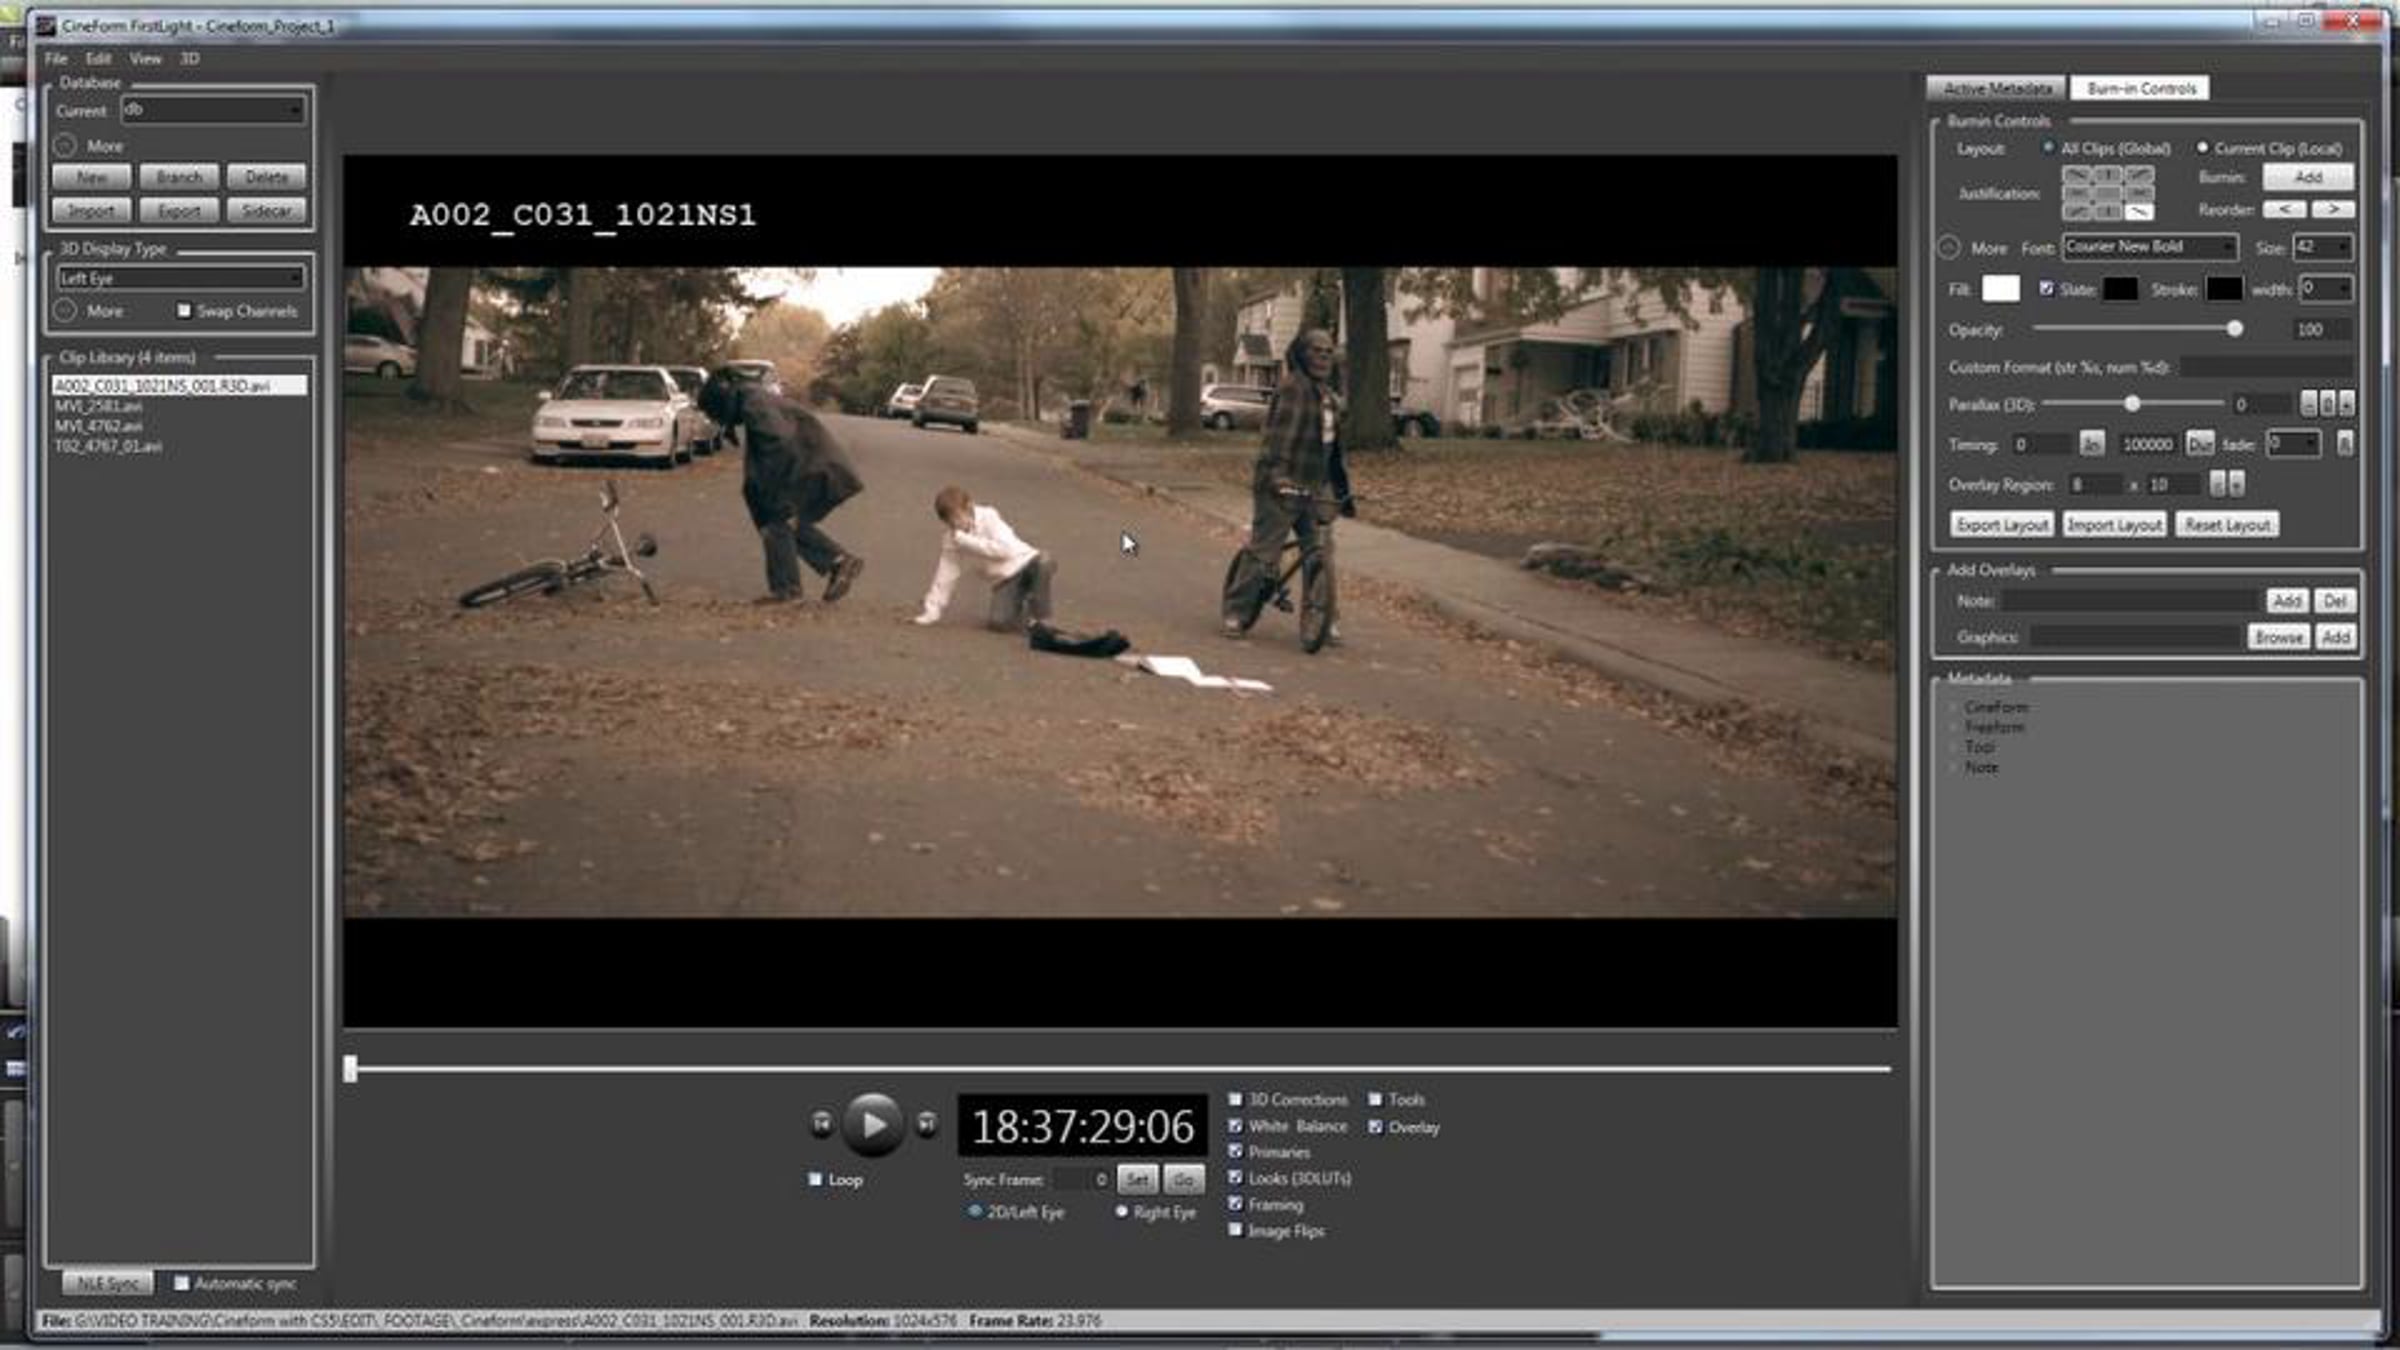Move burn-in earlier with Reorder left arrow

click(2284, 209)
